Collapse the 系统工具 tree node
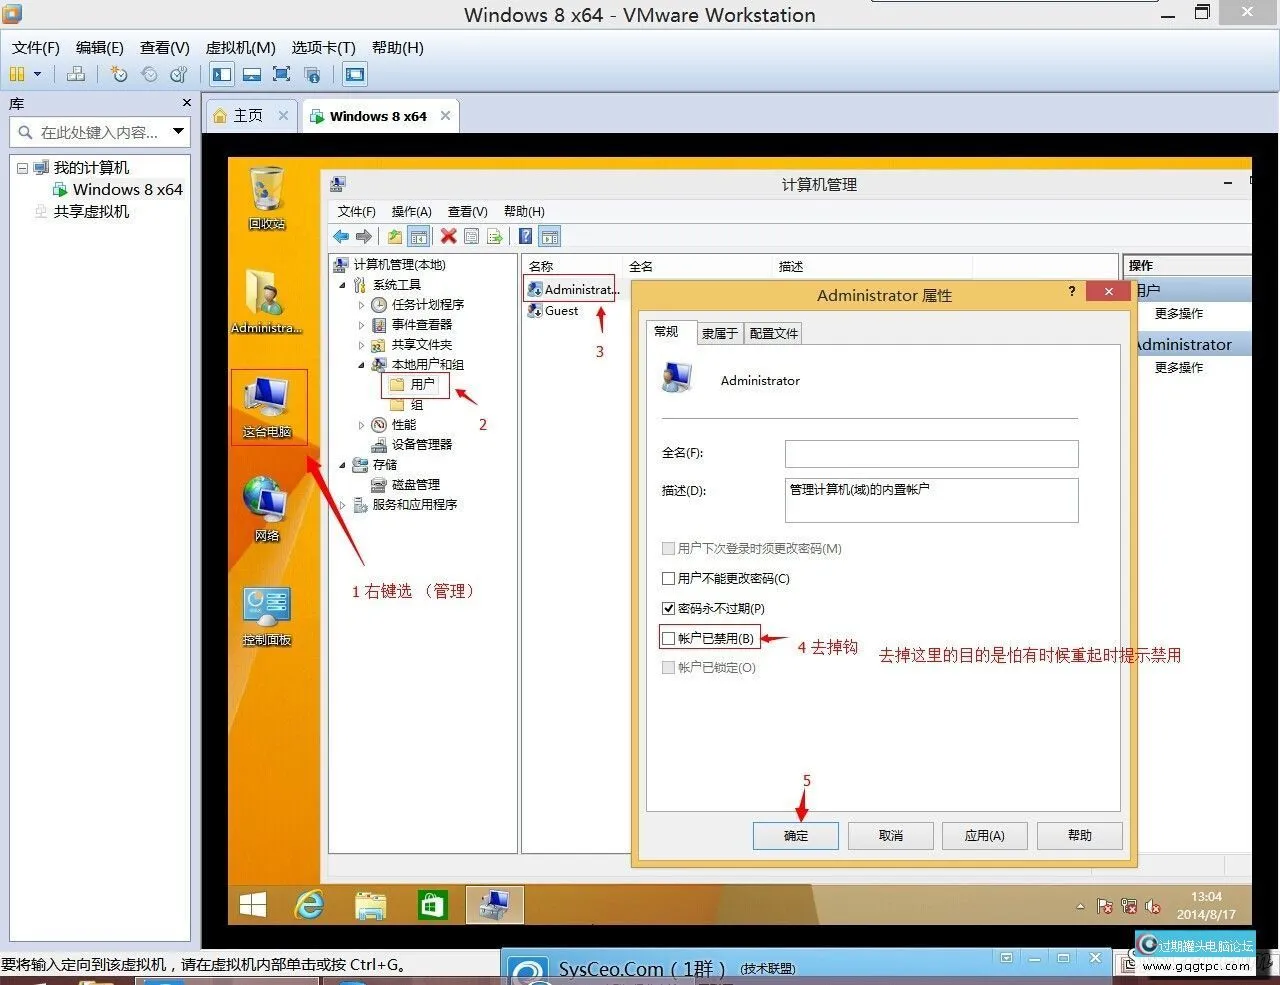Screen dimensions: 1280x985 (344, 284)
